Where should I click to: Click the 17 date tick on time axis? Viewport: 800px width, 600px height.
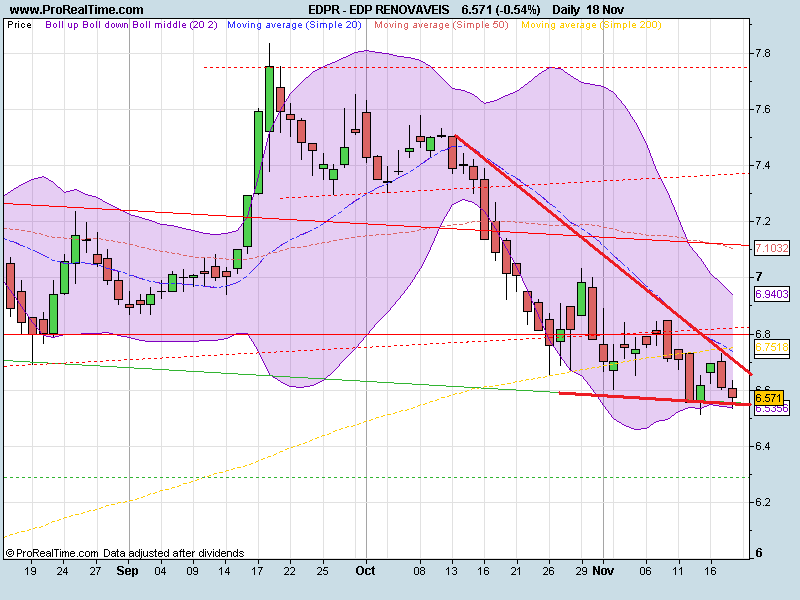257,570
